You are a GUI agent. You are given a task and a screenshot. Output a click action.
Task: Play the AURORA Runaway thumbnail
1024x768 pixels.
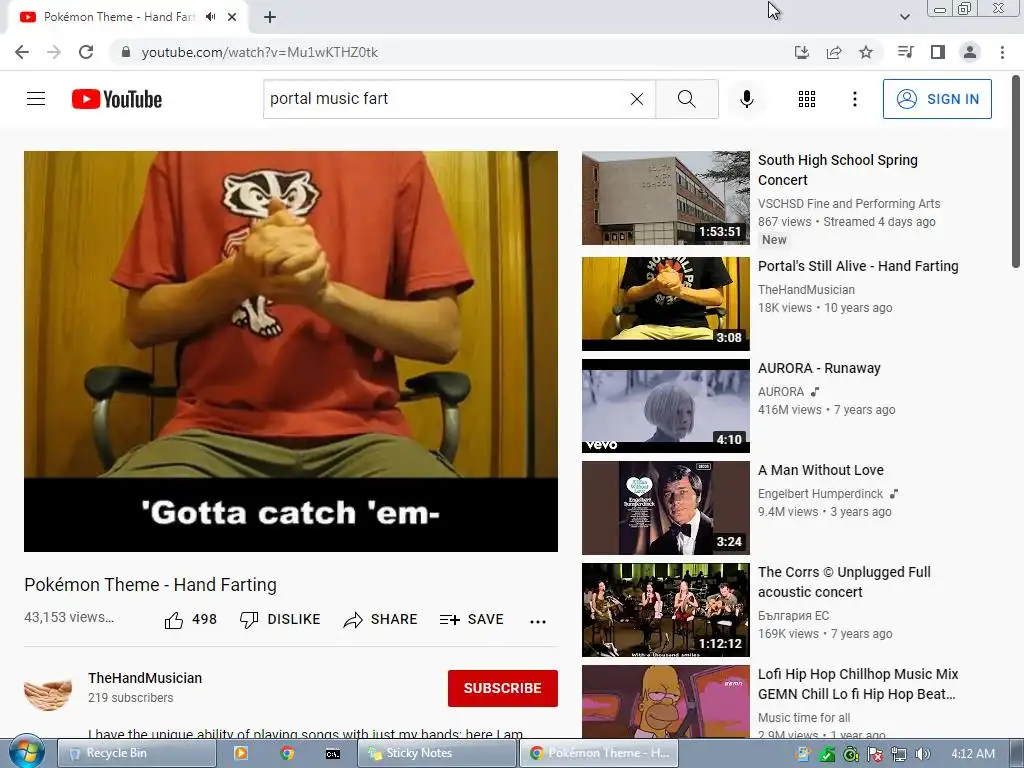[x=665, y=406]
